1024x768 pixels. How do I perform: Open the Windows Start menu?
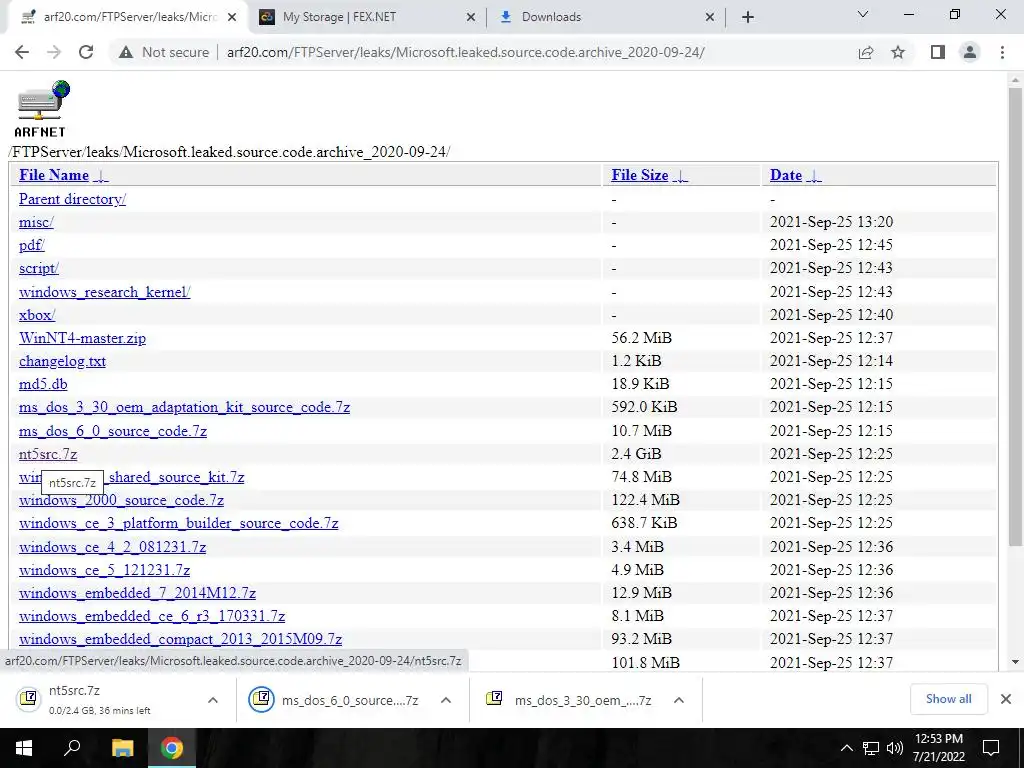tap(24, 748)
